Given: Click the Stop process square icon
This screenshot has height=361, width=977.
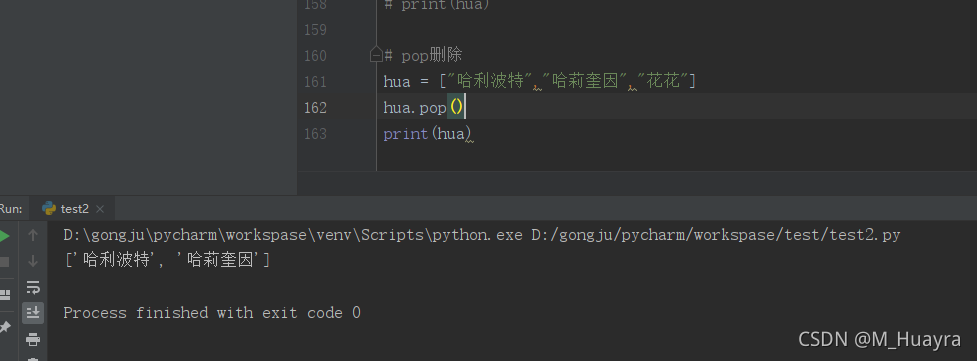Looking at the screenshot, I should (x=4, y=262).
